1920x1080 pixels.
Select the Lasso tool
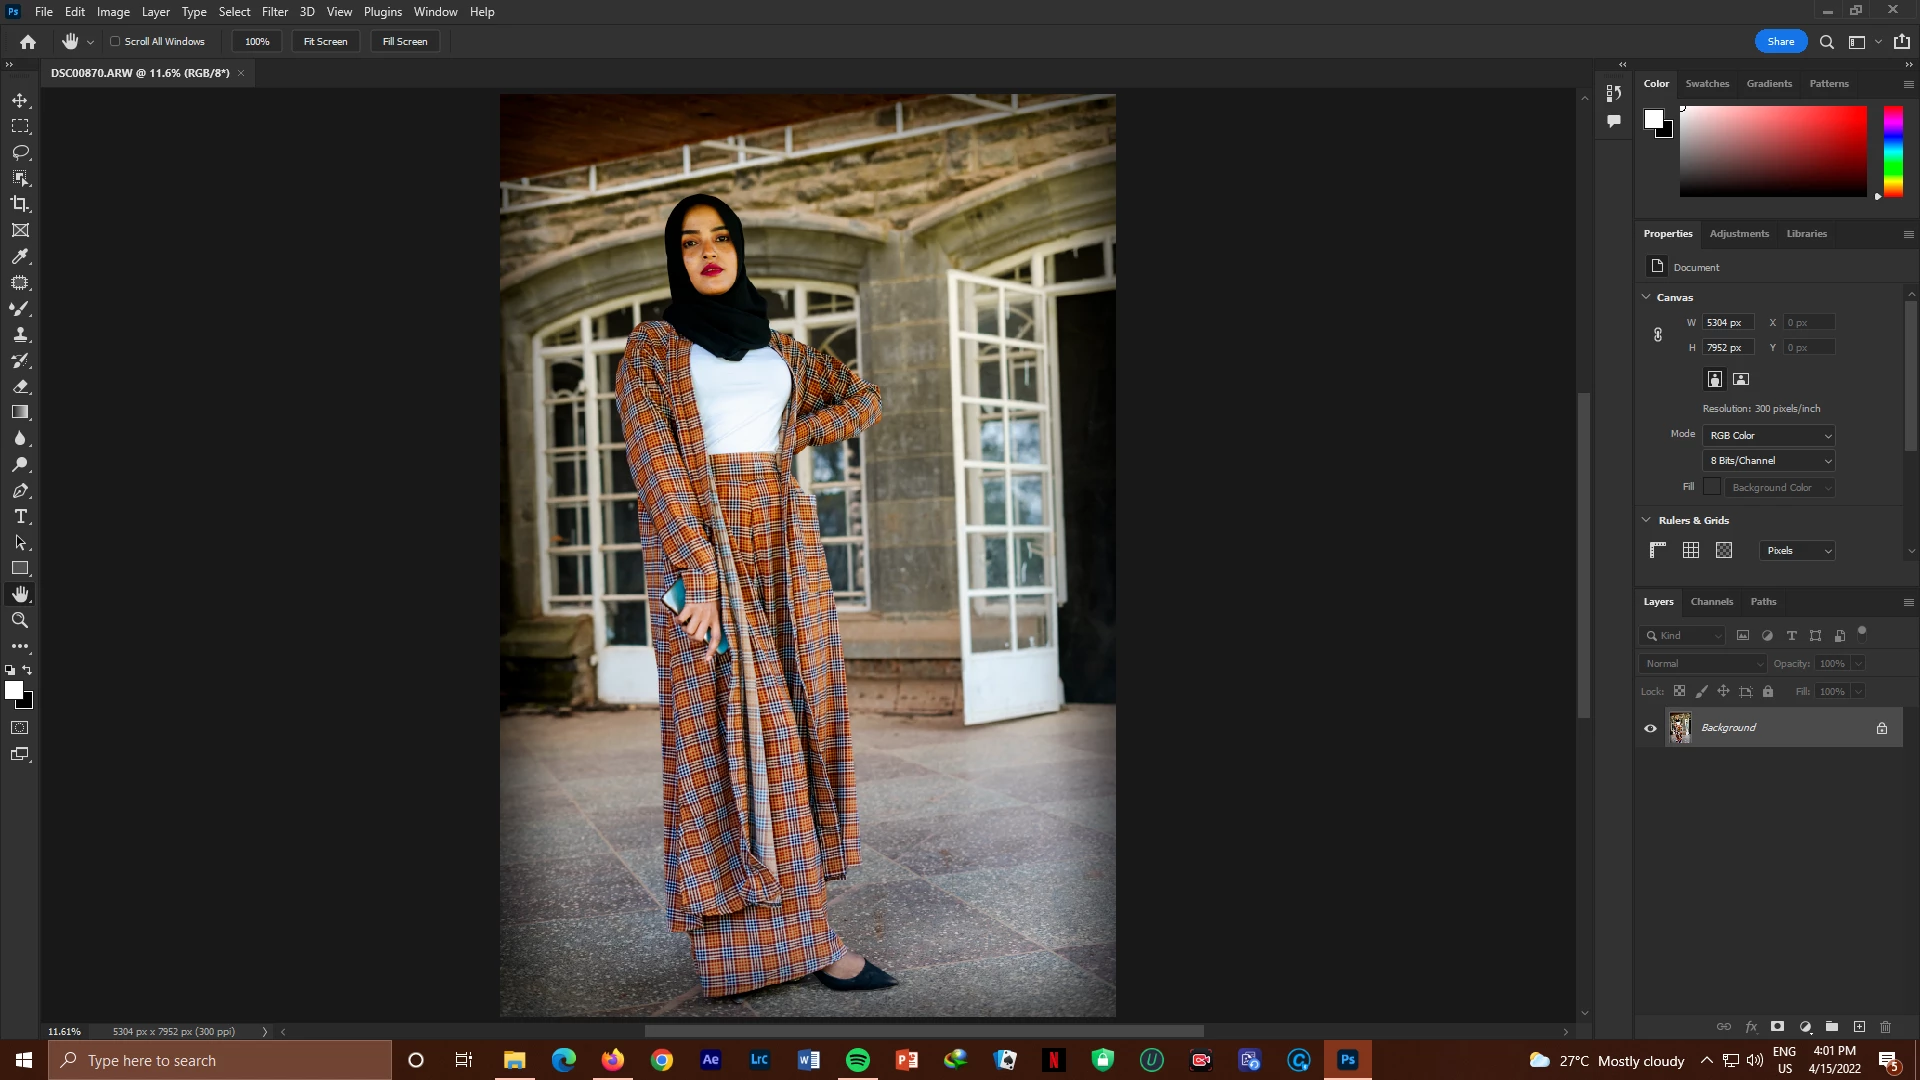click(x=20, y=152)
